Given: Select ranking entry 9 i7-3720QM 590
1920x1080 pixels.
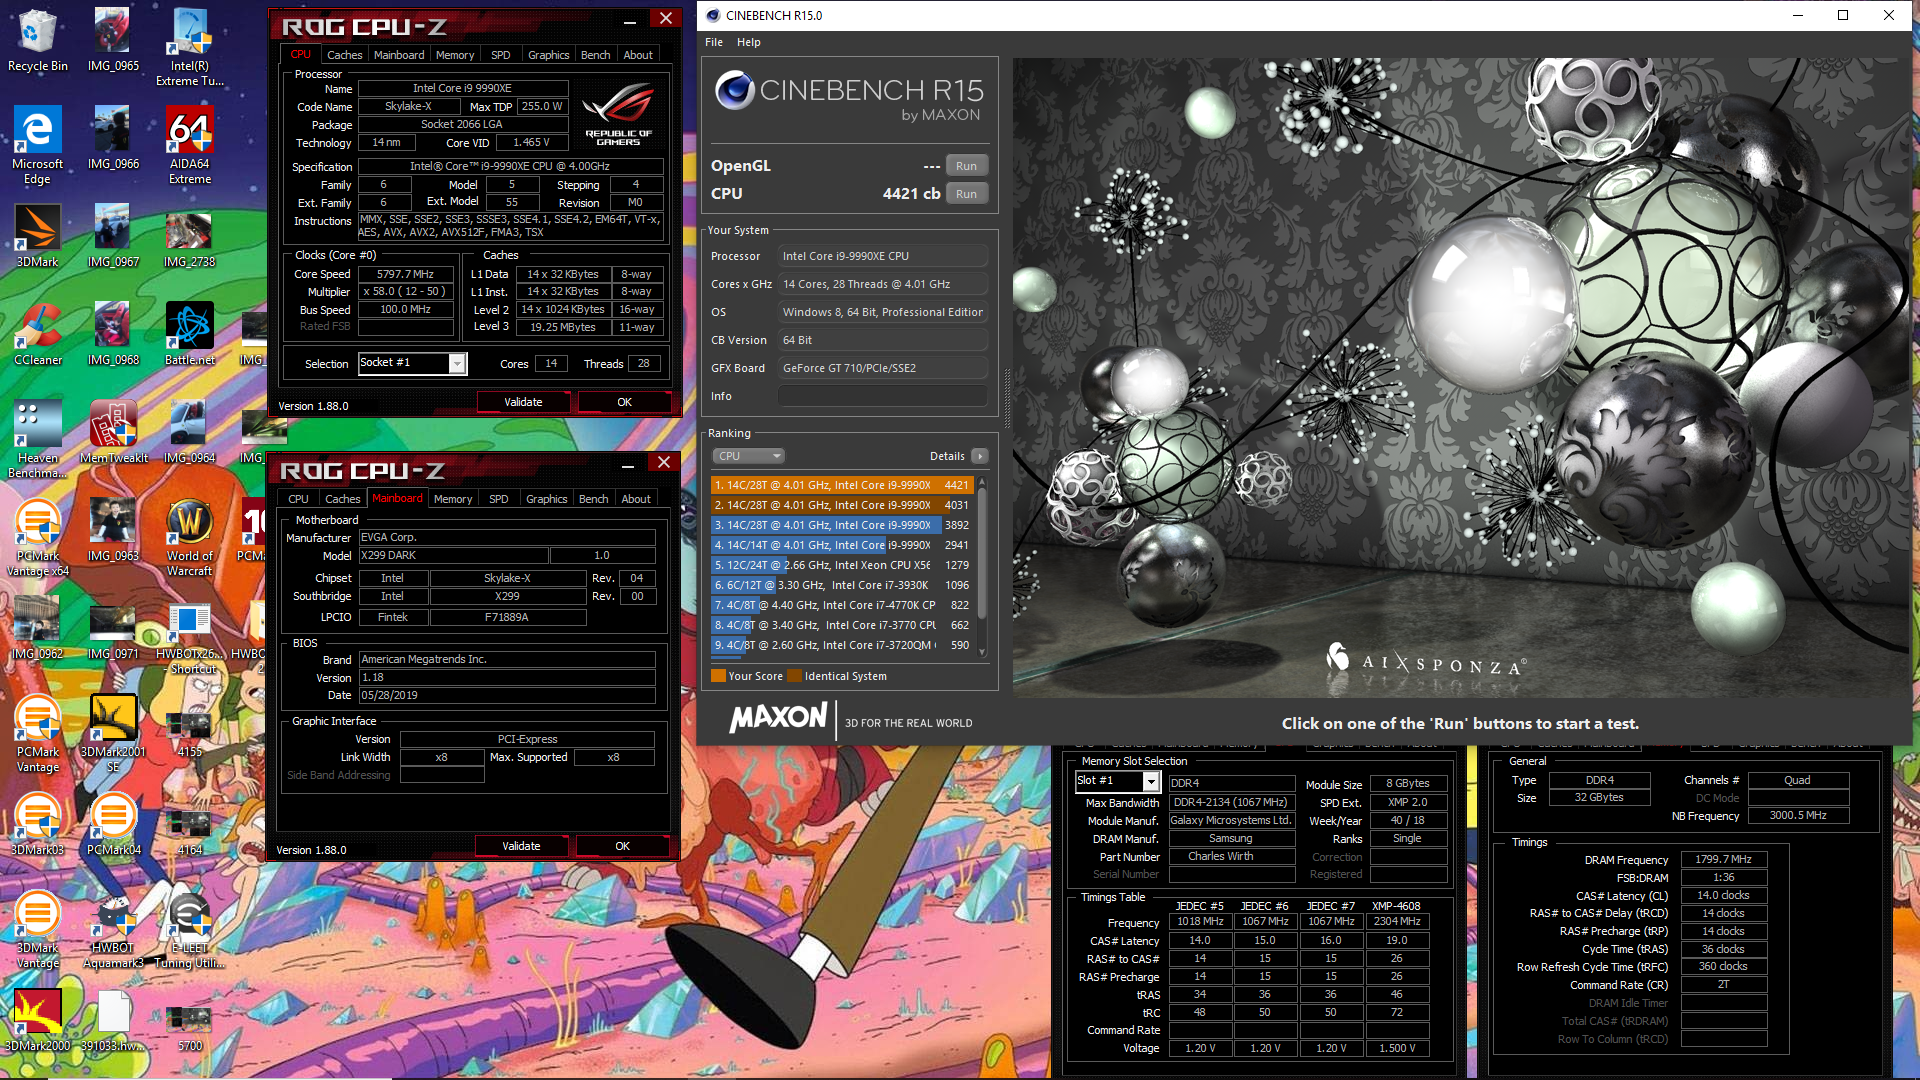Looking at the screenshot, I should pyautogui.click(x=842, y=645).
